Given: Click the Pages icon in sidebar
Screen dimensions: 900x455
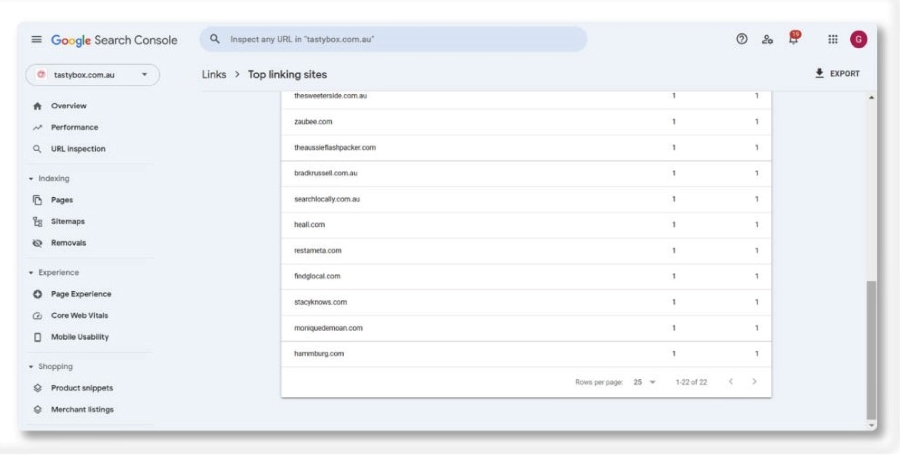Looking at the screenshot, I should (x=37, y=200).
